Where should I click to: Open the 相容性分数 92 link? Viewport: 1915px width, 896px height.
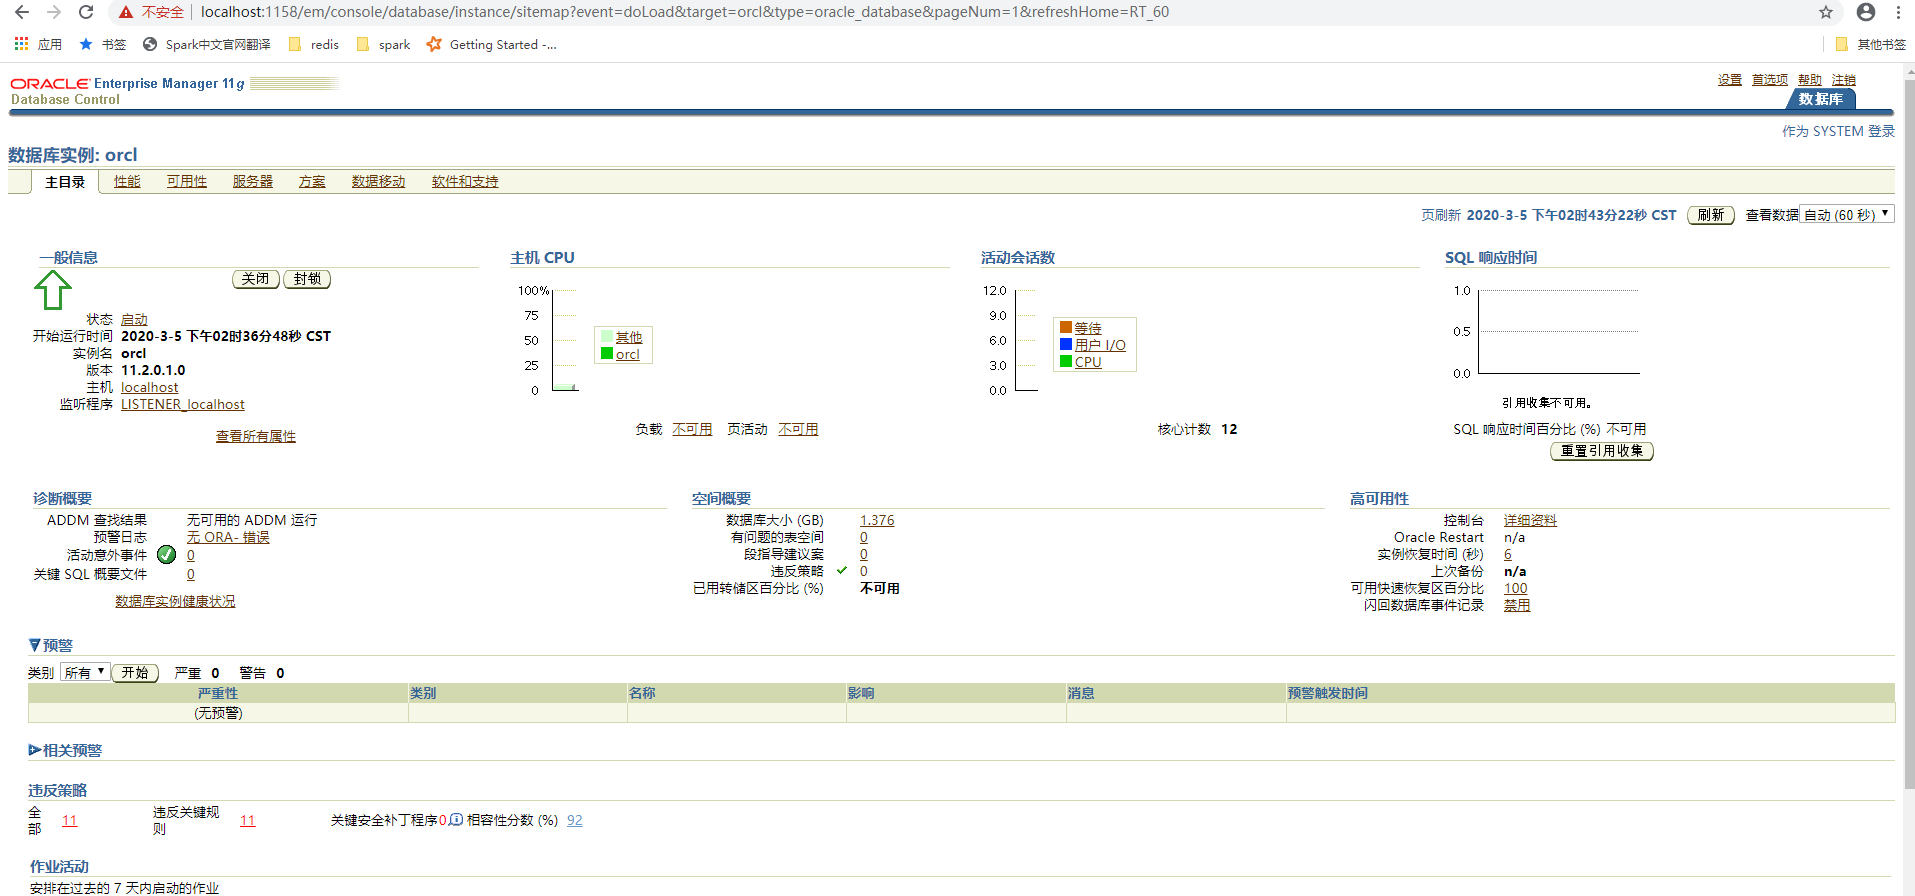574,820
